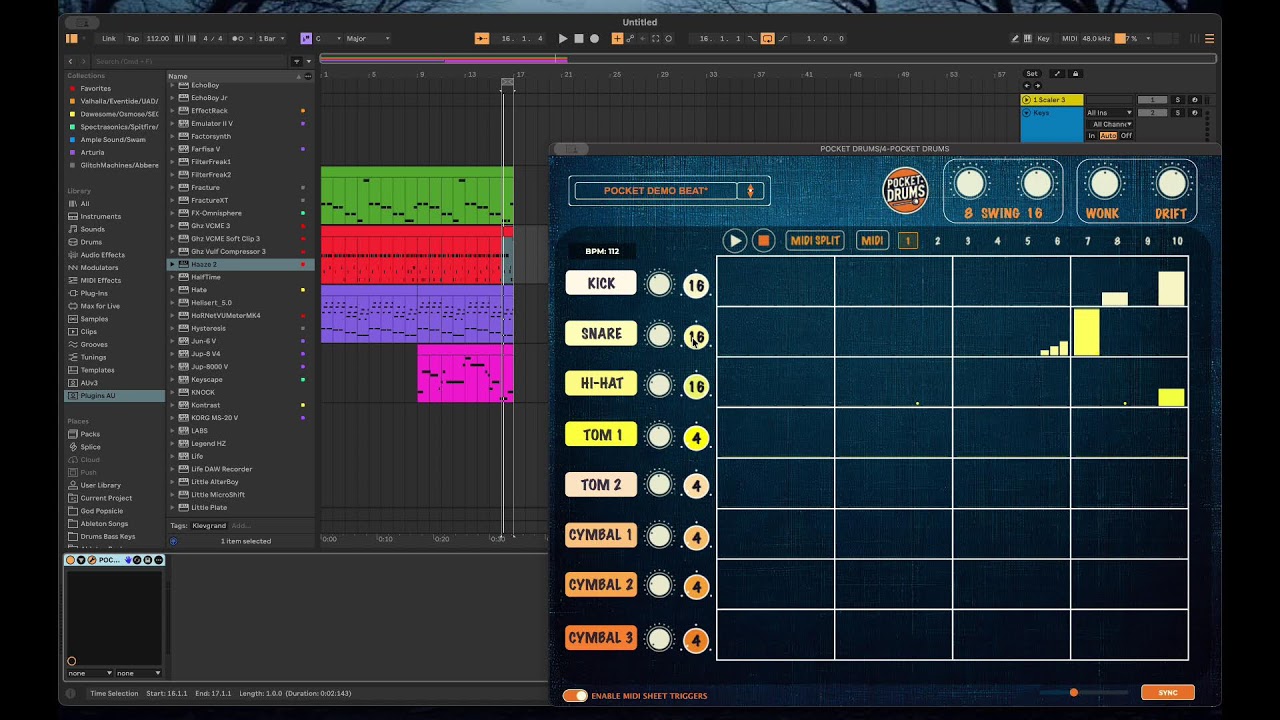Select Pocket Drums pattern tab 5
Screen dimensions: 1280x720
[1027, 241]
